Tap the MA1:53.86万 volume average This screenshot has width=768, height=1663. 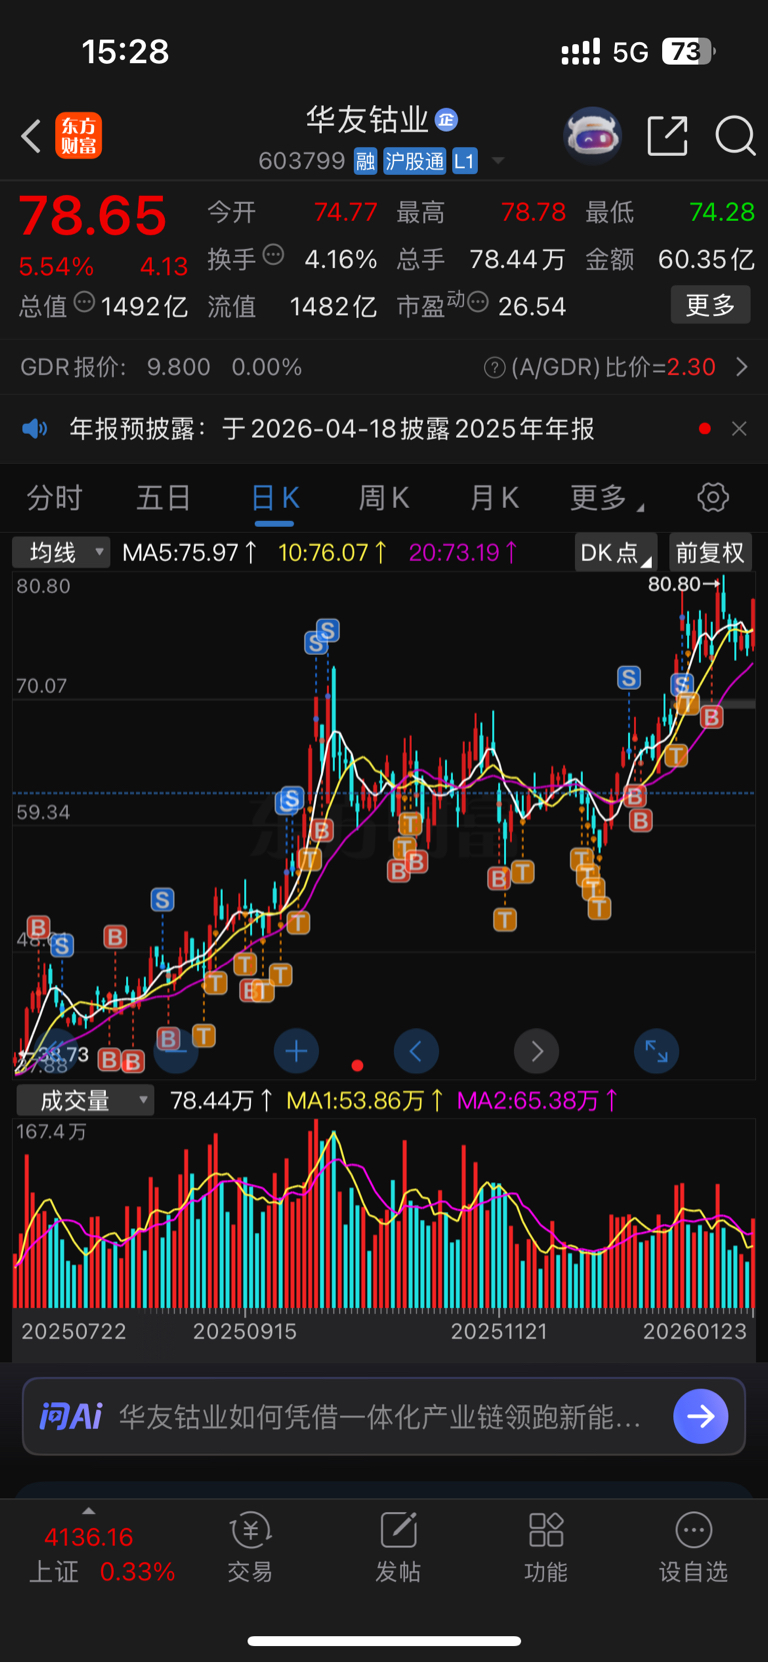coord(366,1101)
